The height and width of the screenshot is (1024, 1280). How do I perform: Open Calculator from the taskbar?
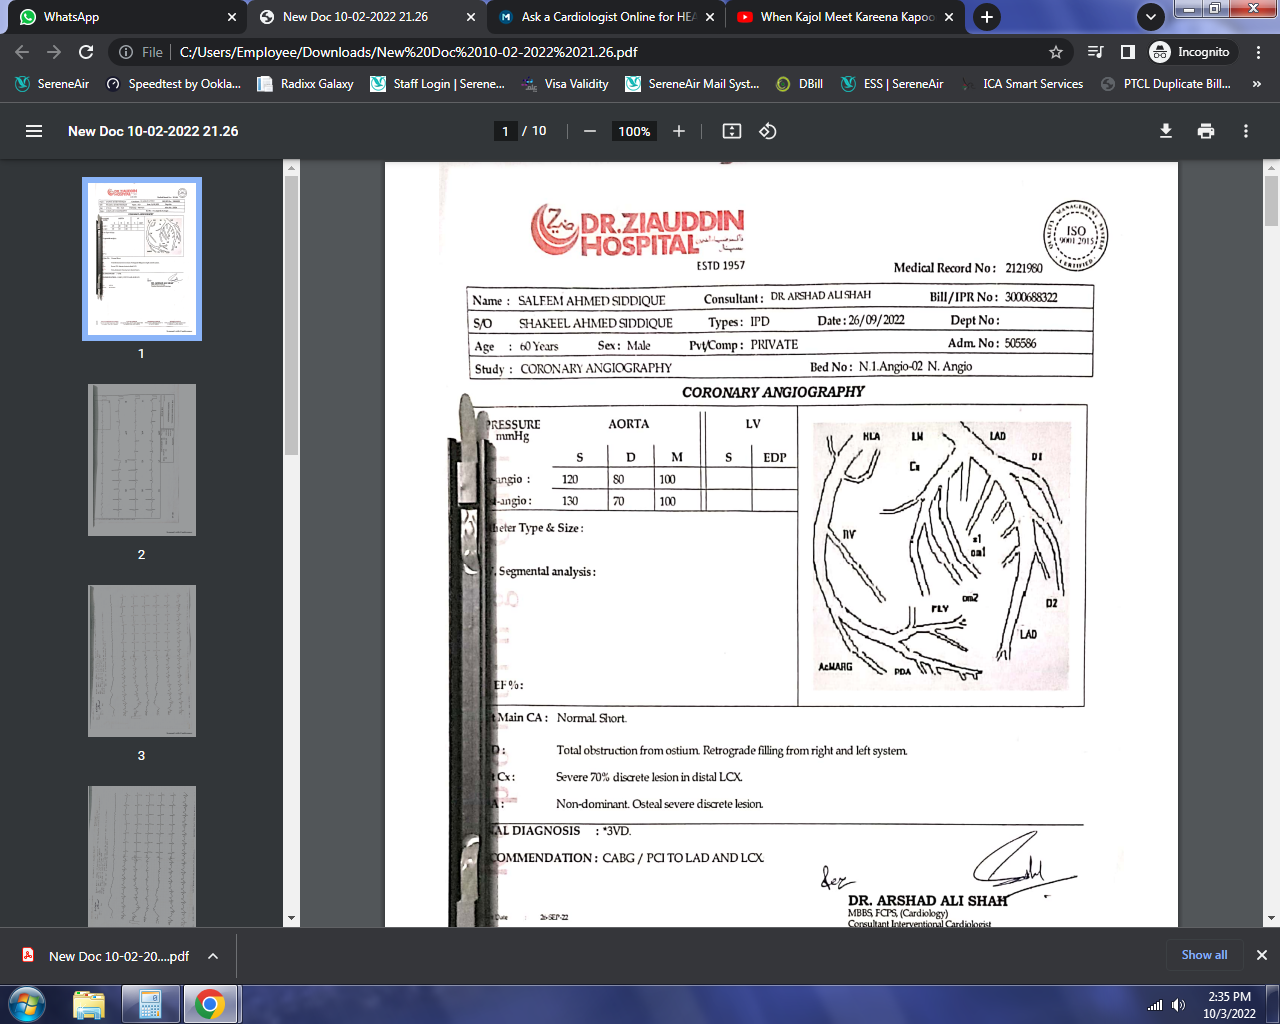pyautogui.click(x=150, y=1004)
